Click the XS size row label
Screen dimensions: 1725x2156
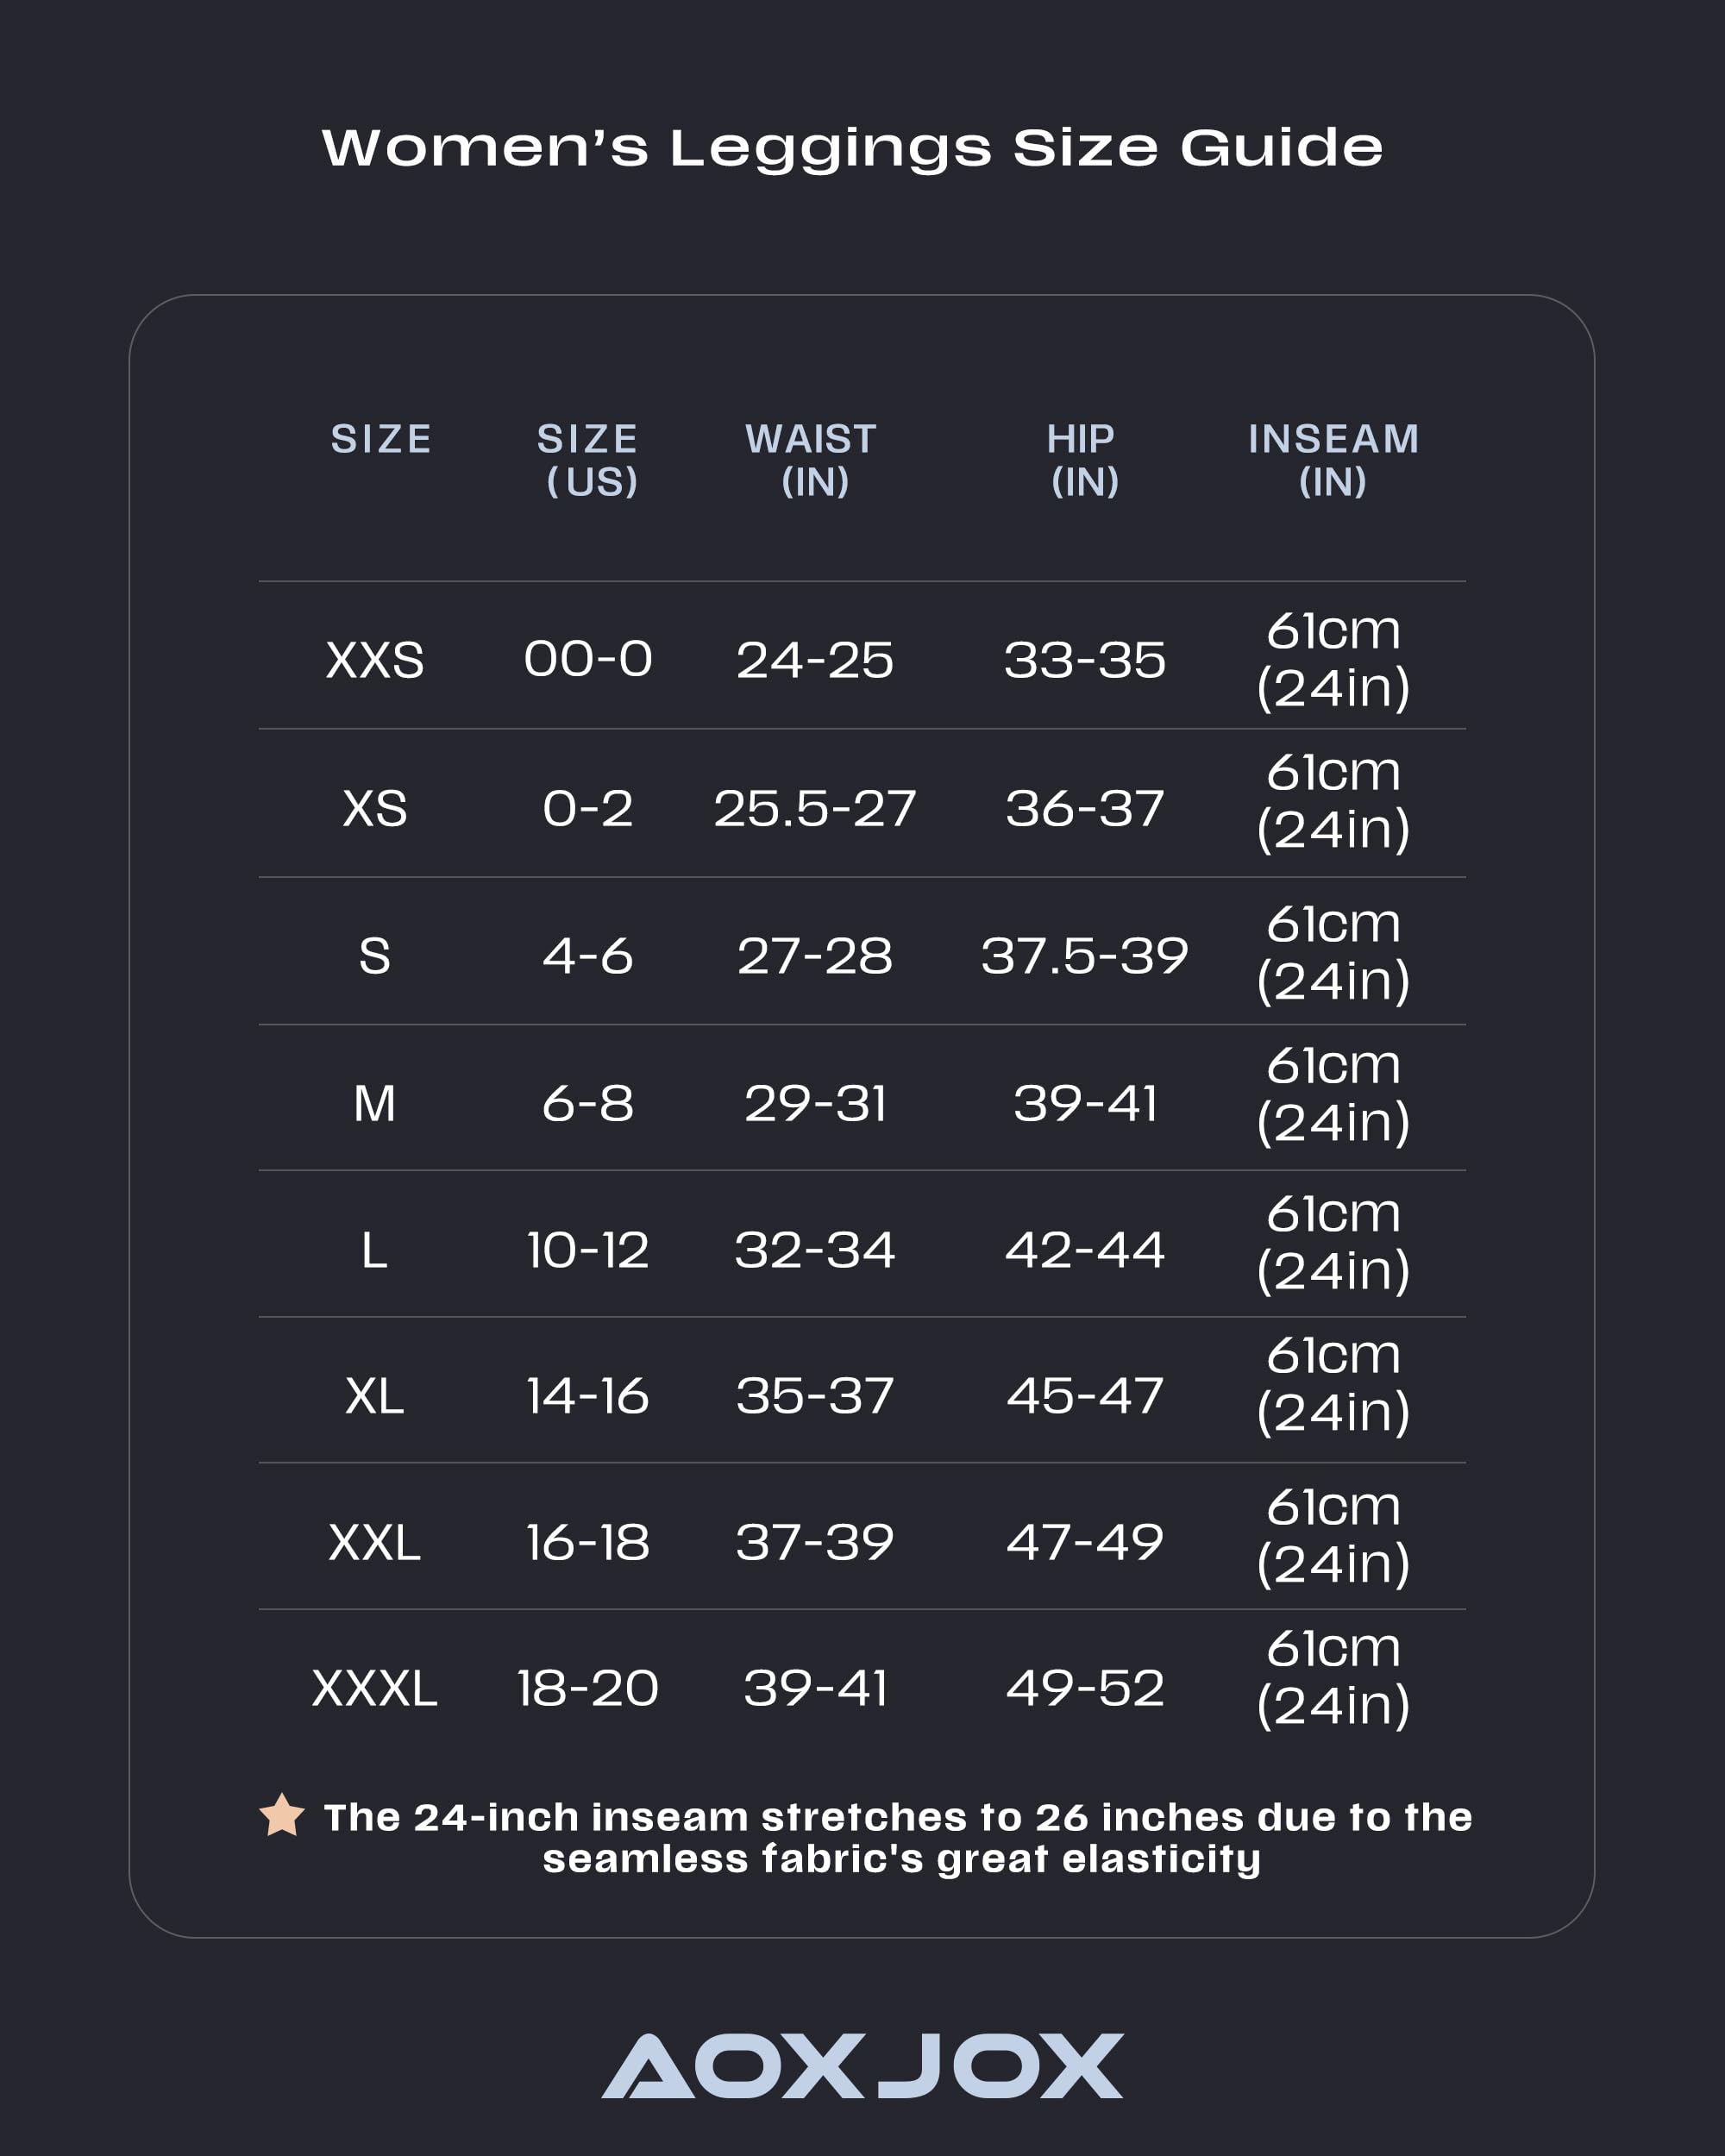375,808
